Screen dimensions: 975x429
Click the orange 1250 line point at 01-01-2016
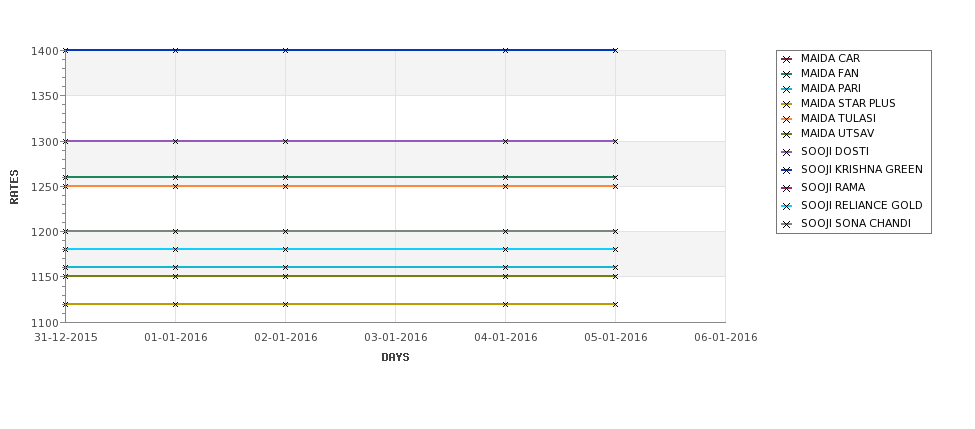click(175, 186)
